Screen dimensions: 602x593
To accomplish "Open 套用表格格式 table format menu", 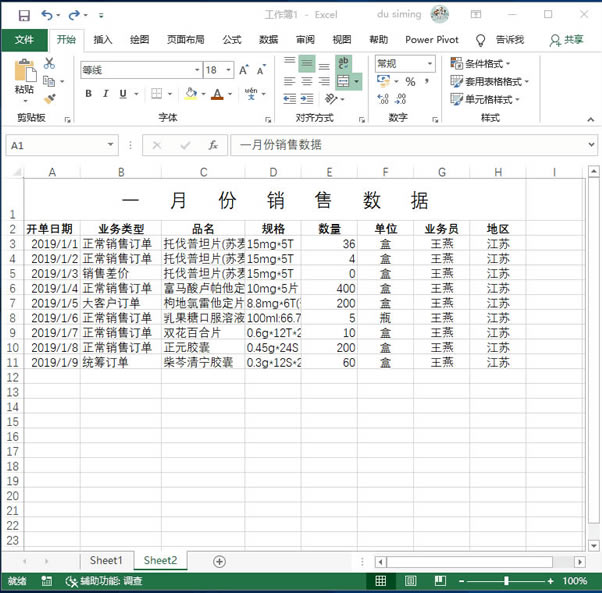I will coord(490,81).
